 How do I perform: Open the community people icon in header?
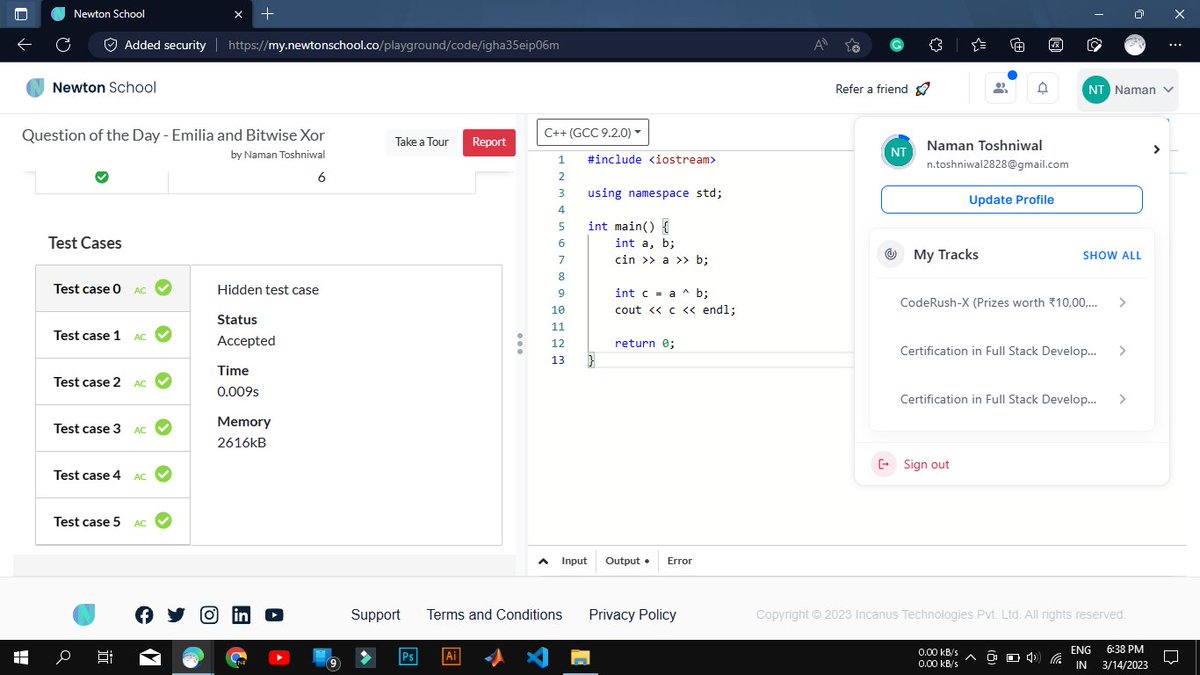point(1000,89)
